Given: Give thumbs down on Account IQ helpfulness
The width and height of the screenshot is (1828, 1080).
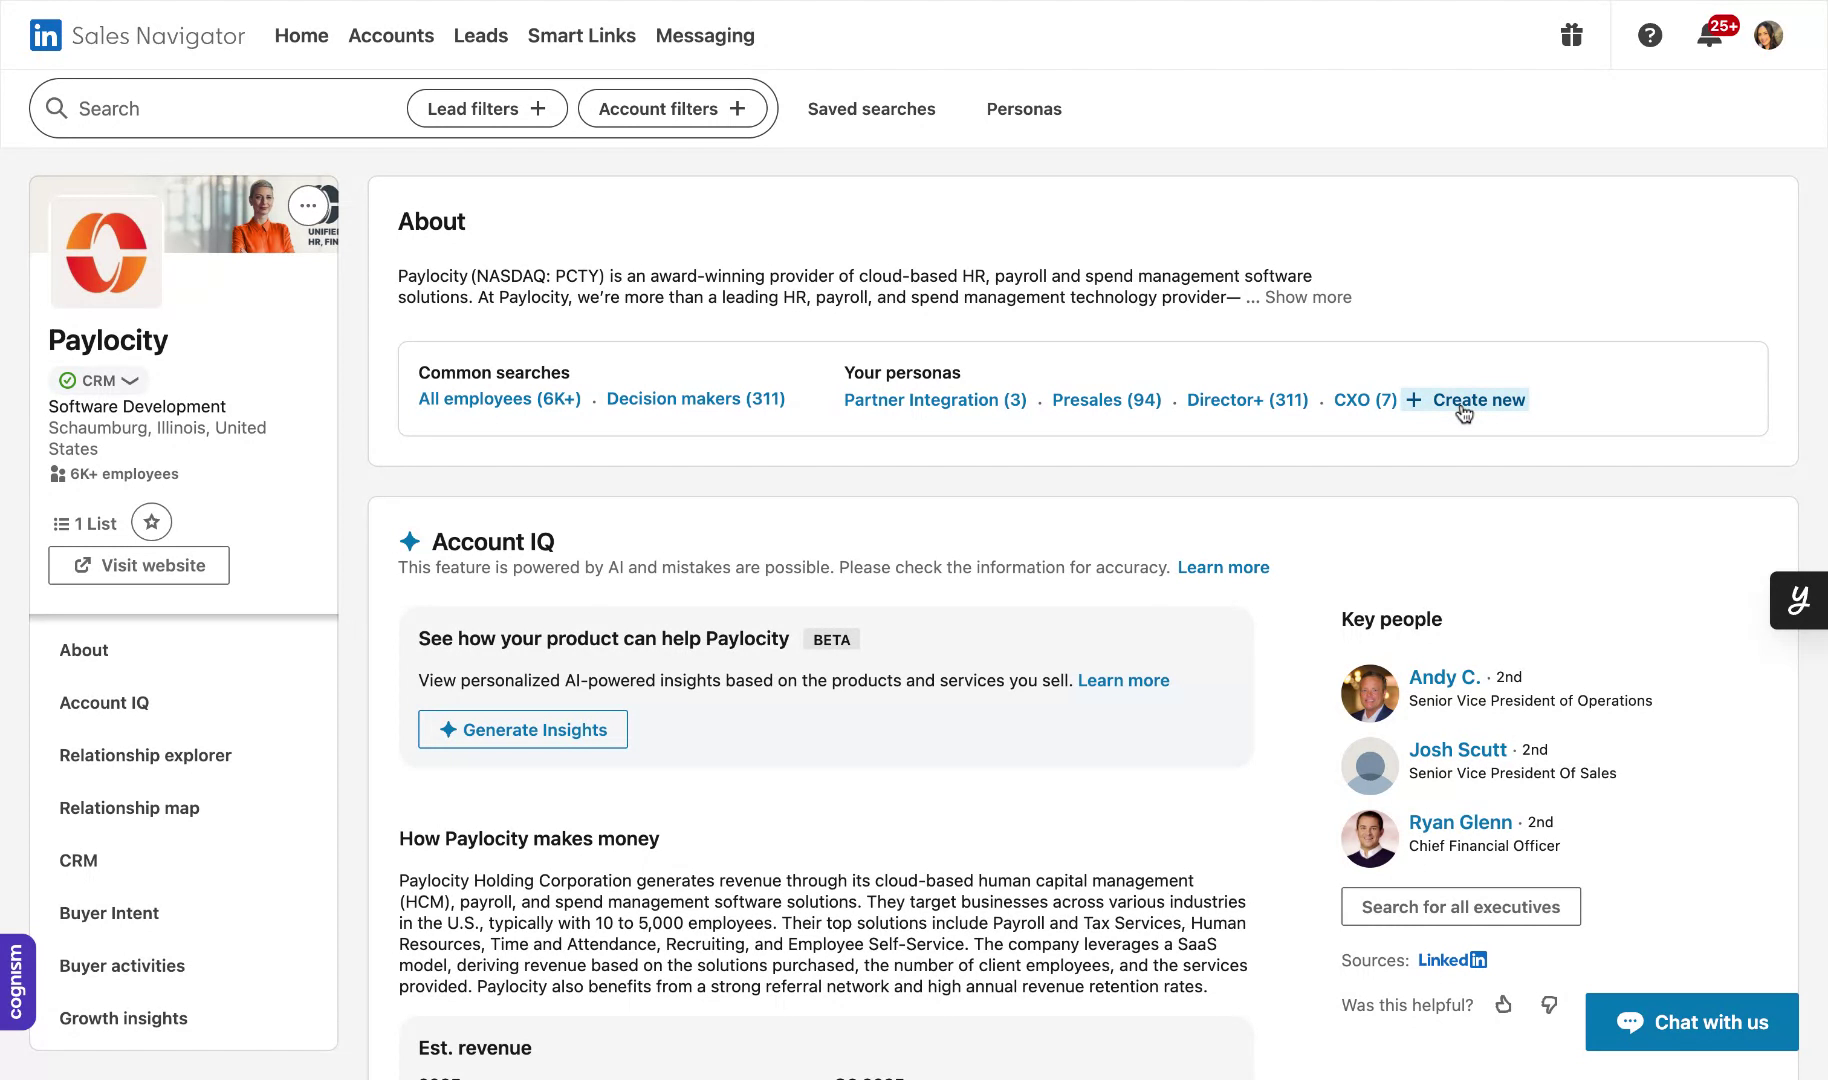Looking at the screenshot, I should tap(1549, 1006).
